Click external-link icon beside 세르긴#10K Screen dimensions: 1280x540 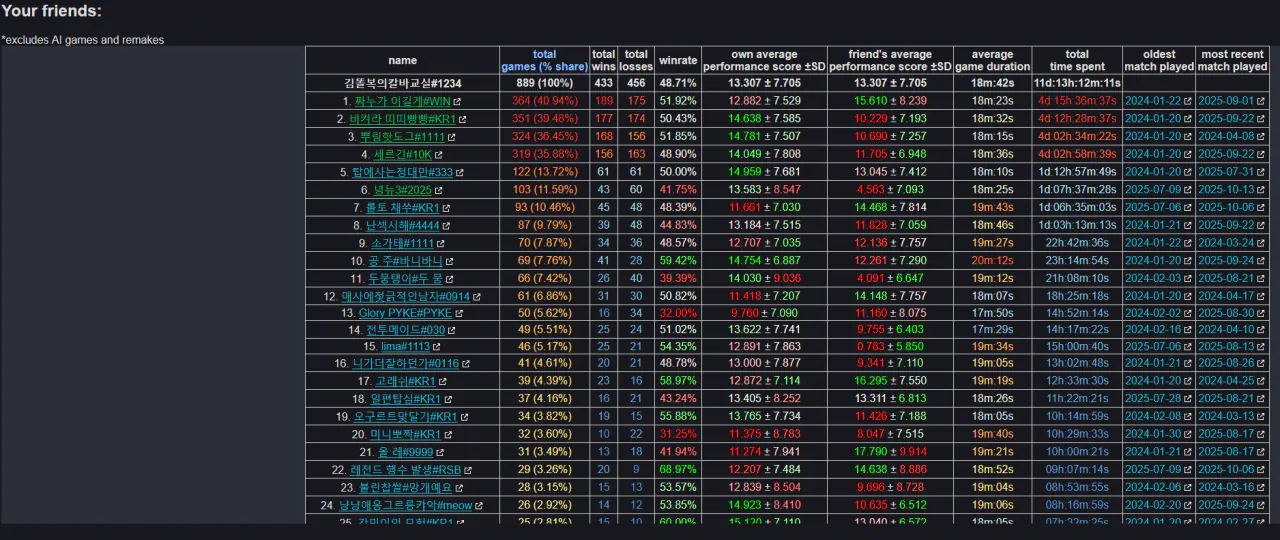[x=438, y=155]
